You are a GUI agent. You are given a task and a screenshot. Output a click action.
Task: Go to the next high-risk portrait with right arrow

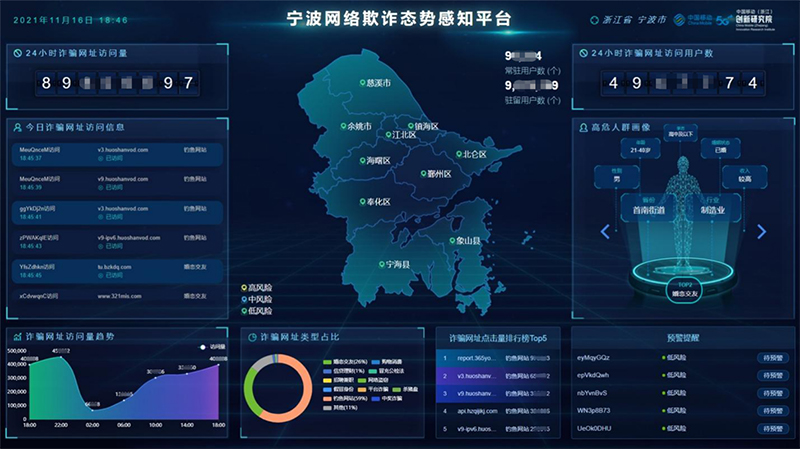[761, 231]
